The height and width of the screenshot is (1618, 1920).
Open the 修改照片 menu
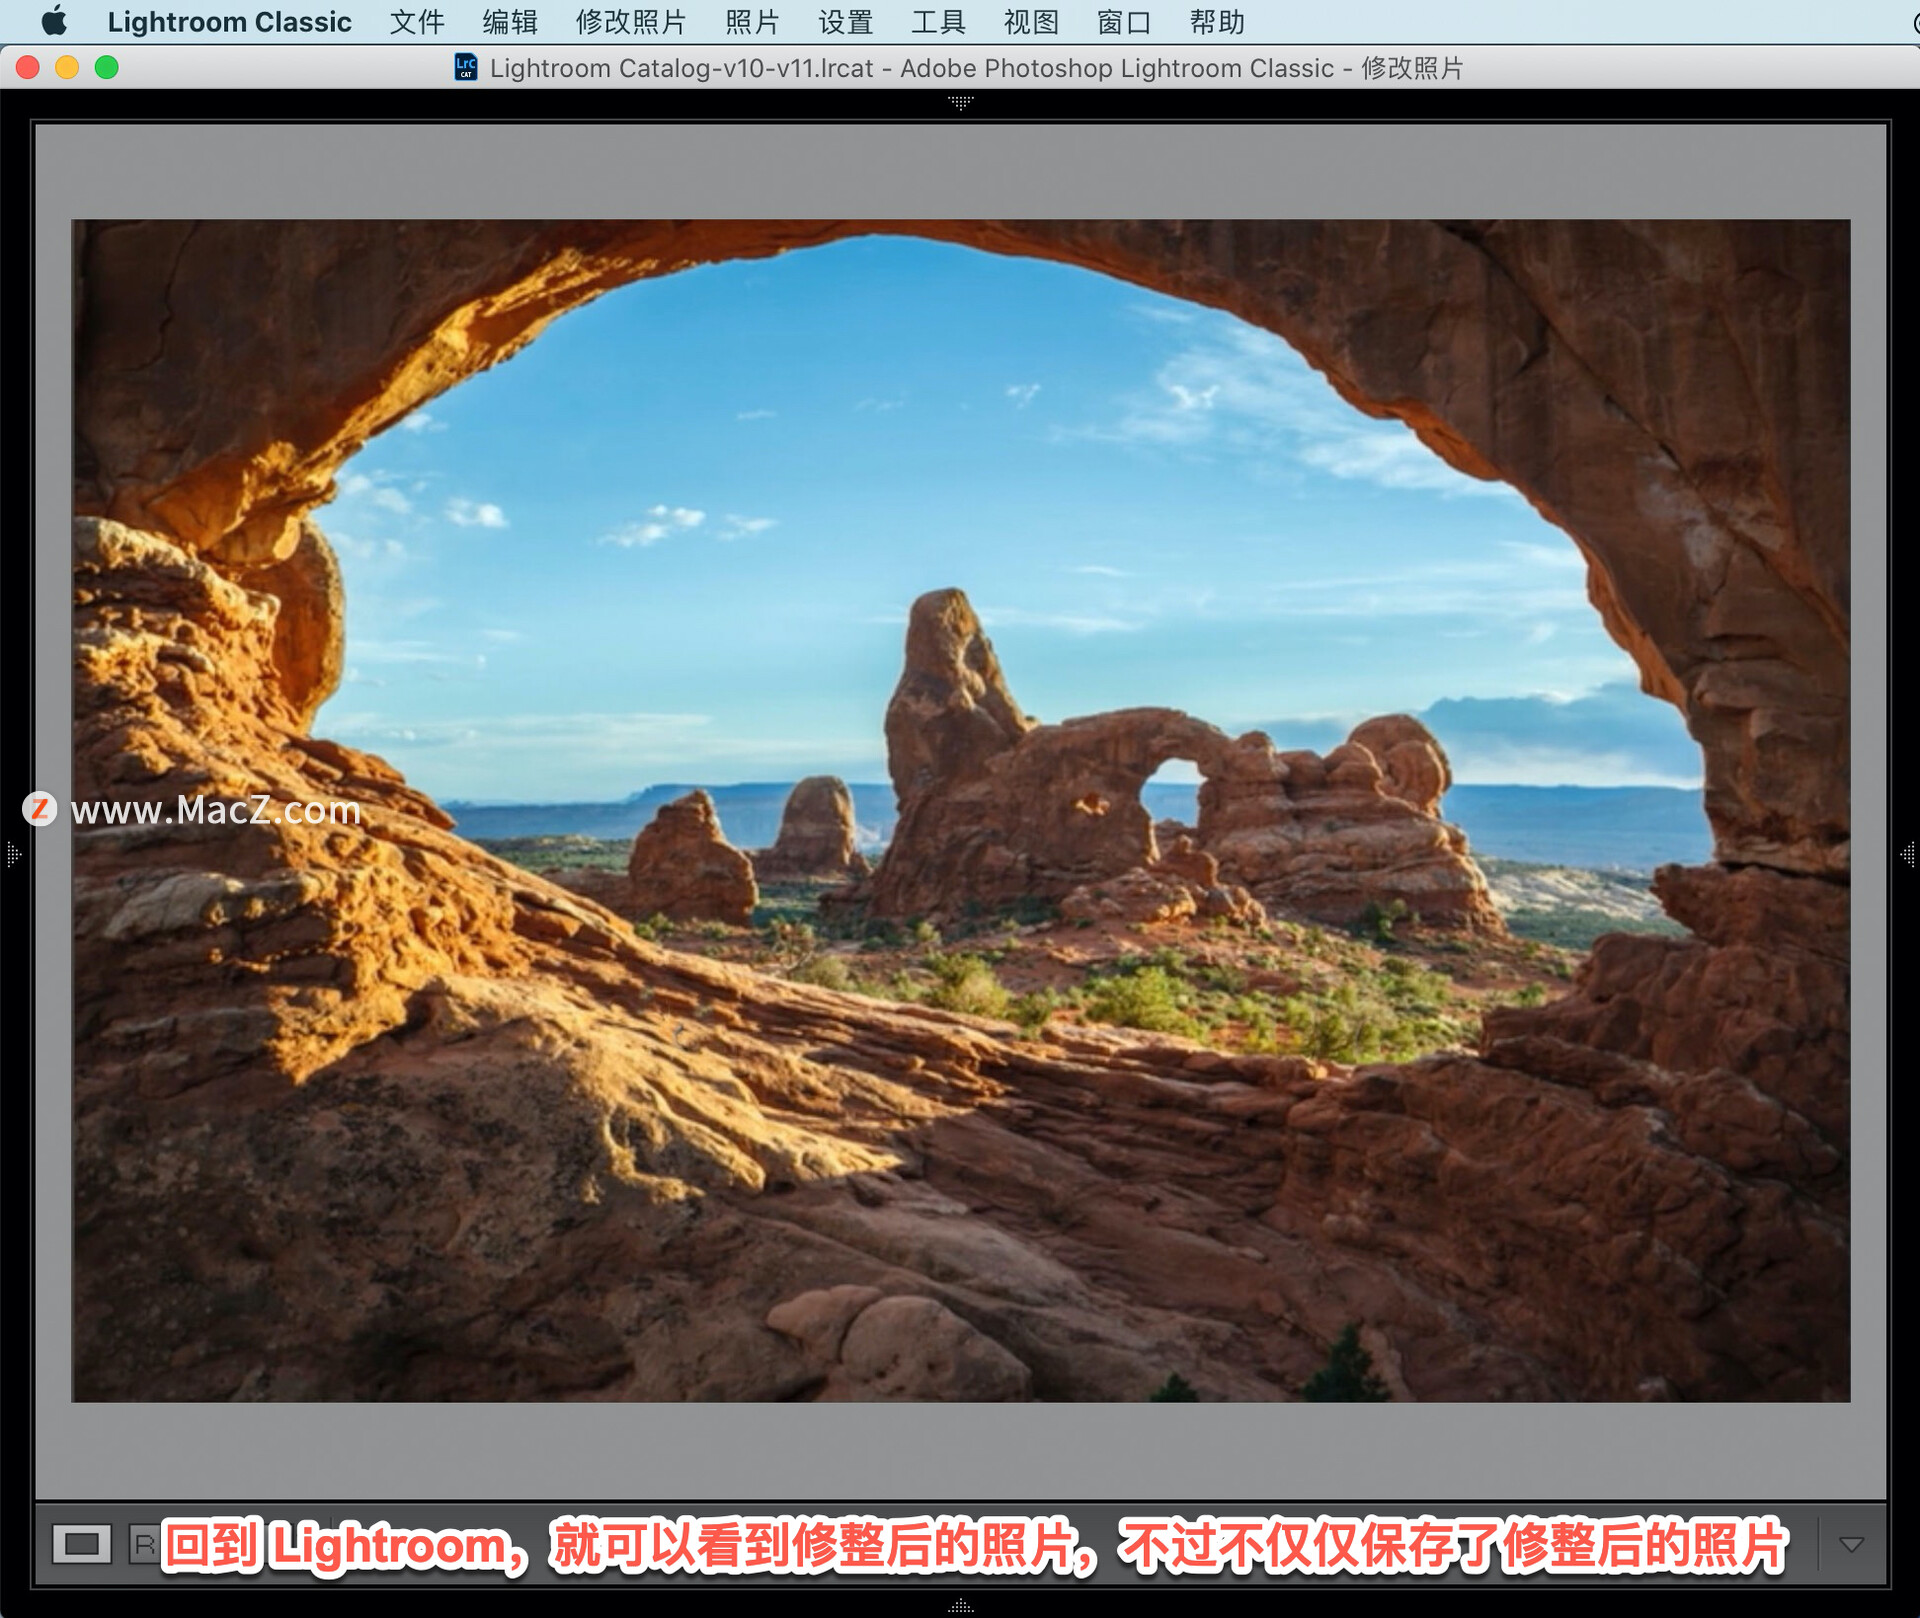pyautogui.click(x=631, y=21)
